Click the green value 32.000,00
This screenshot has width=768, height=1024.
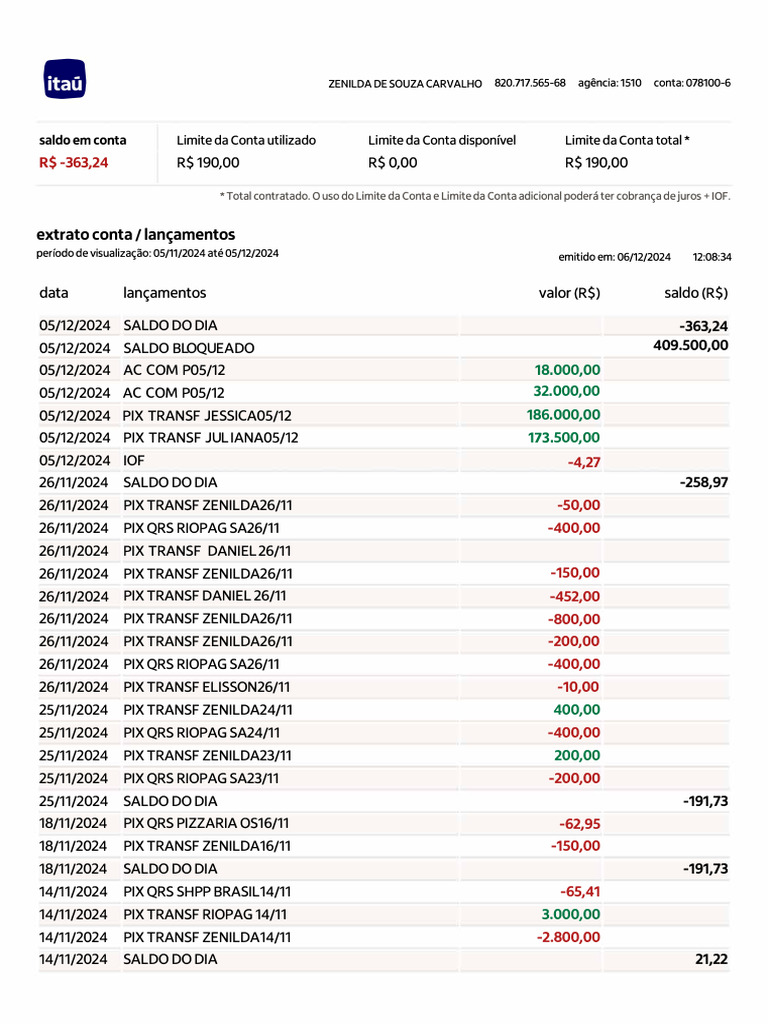566,391
